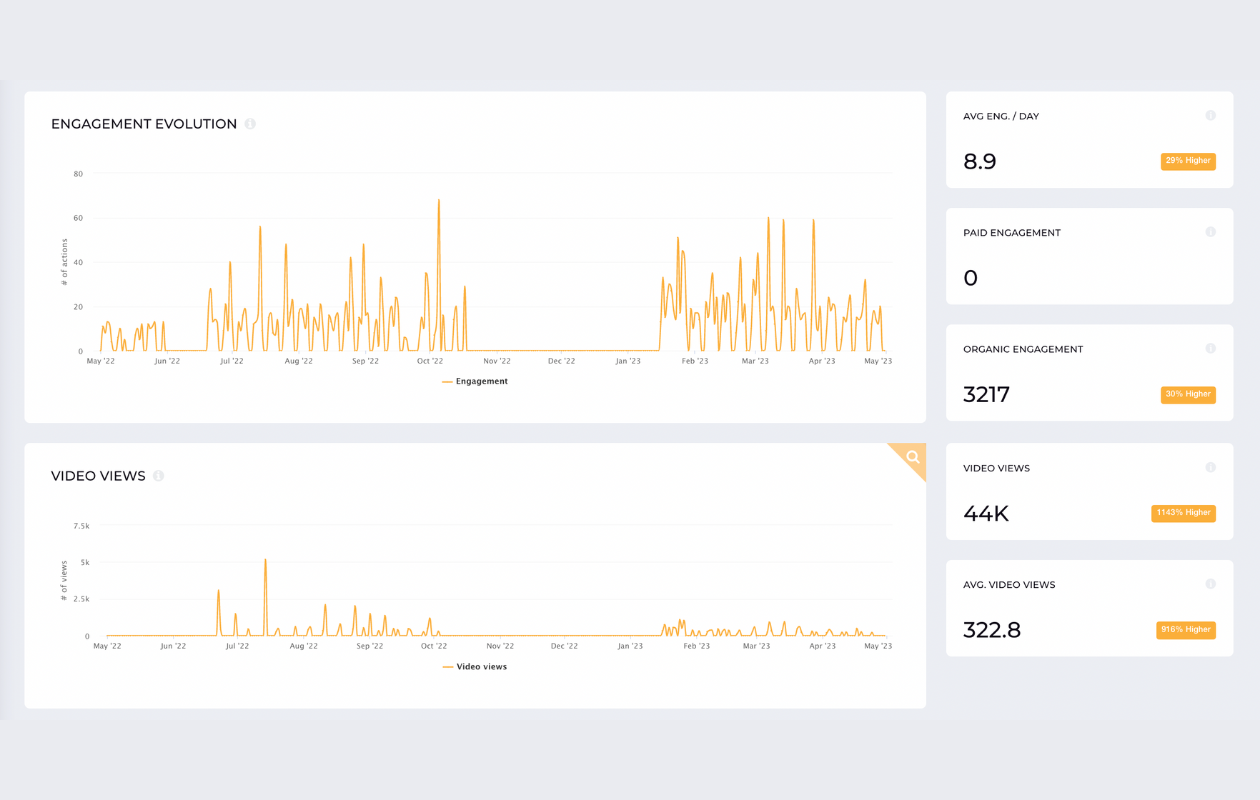Image resolution: width=1260 pixels, height=800 pixels.
Task: Click the ORGANIC ENGAGEMENT label
Action: click(1023, 350)
